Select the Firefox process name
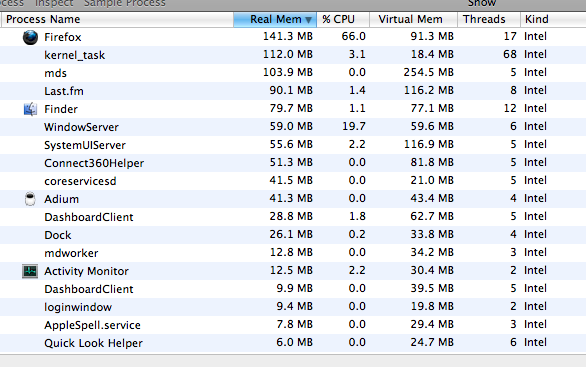 pyautogui.click(x=62, y=37)
